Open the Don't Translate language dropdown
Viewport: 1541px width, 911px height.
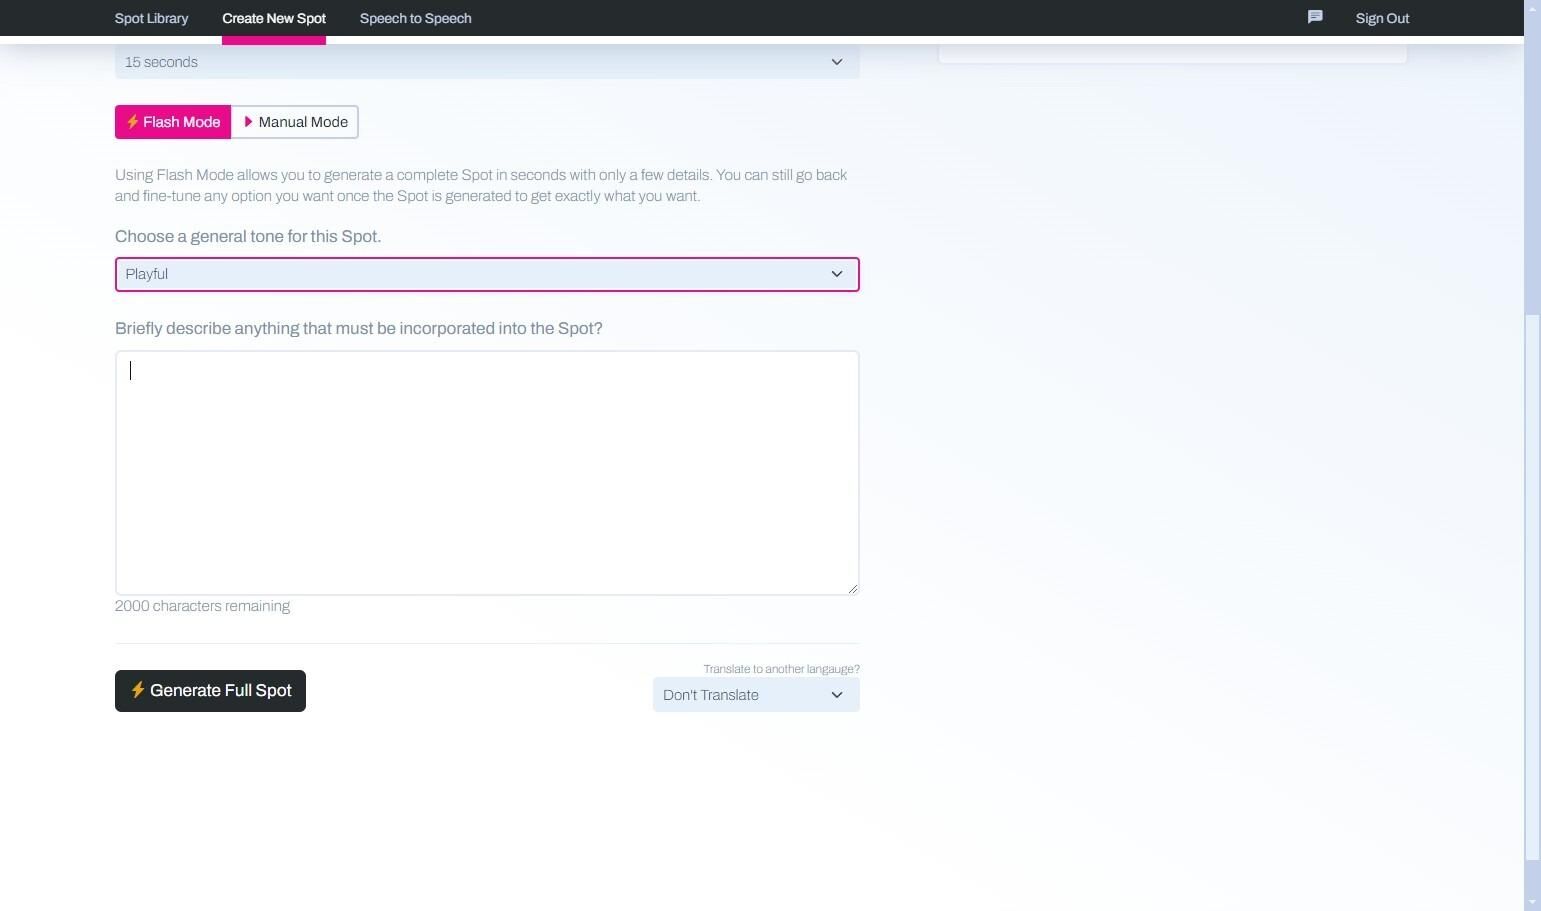755,695
